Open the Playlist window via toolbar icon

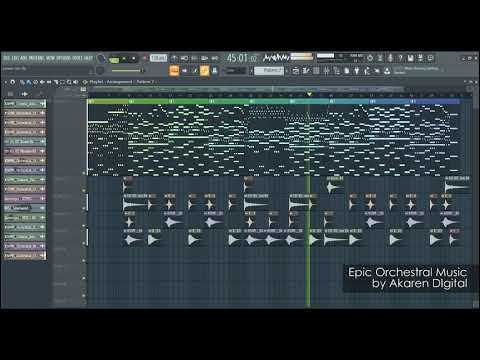[296, 71]
